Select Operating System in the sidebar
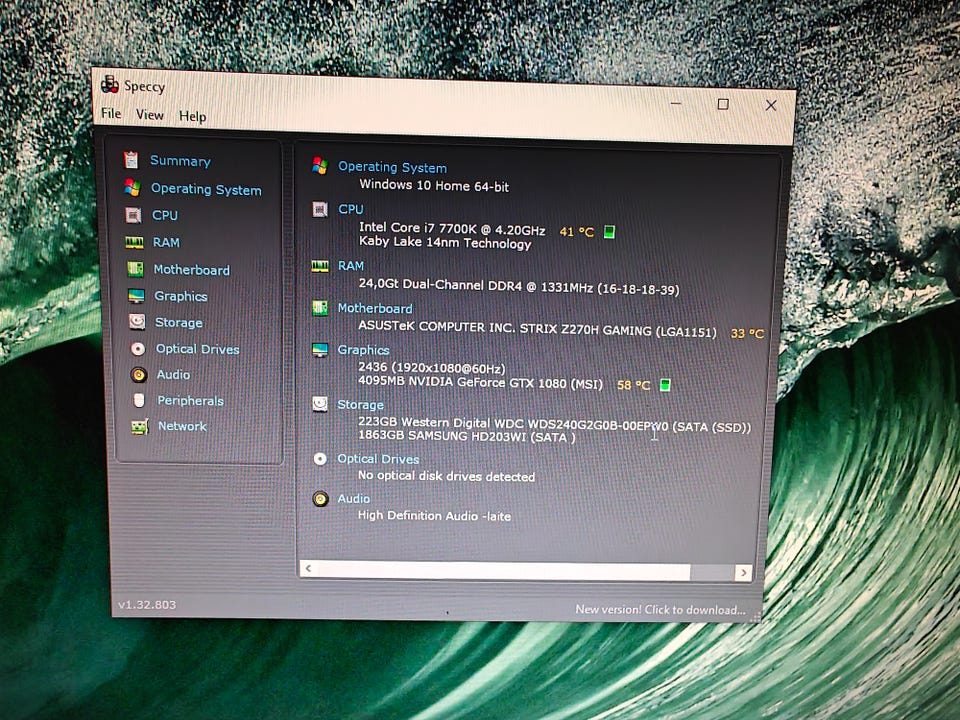Screen dimensions: 960x720 click(206, 189)
